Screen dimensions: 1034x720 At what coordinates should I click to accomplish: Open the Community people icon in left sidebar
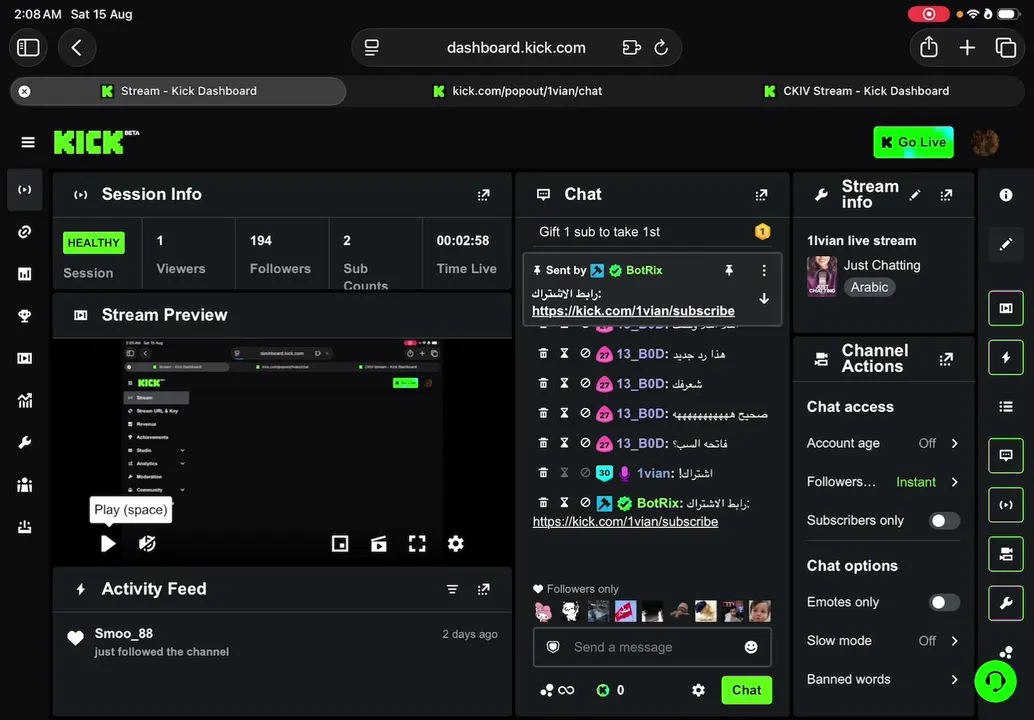tap(24, 485)
